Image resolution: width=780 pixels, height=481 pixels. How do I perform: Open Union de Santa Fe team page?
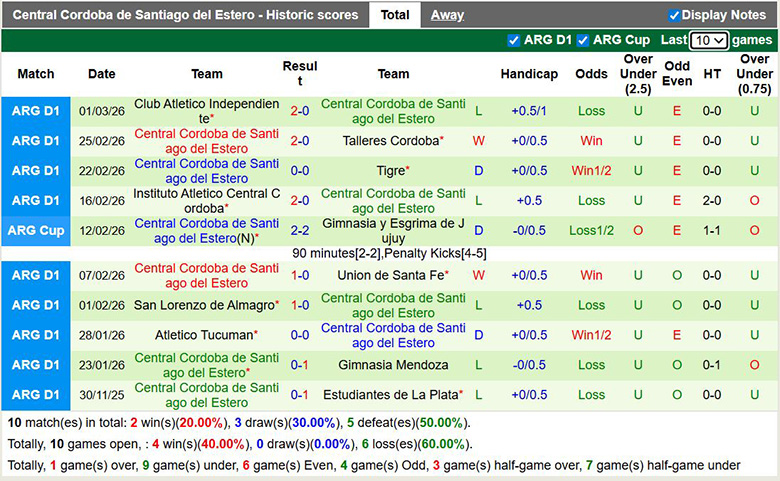(391, 275)
